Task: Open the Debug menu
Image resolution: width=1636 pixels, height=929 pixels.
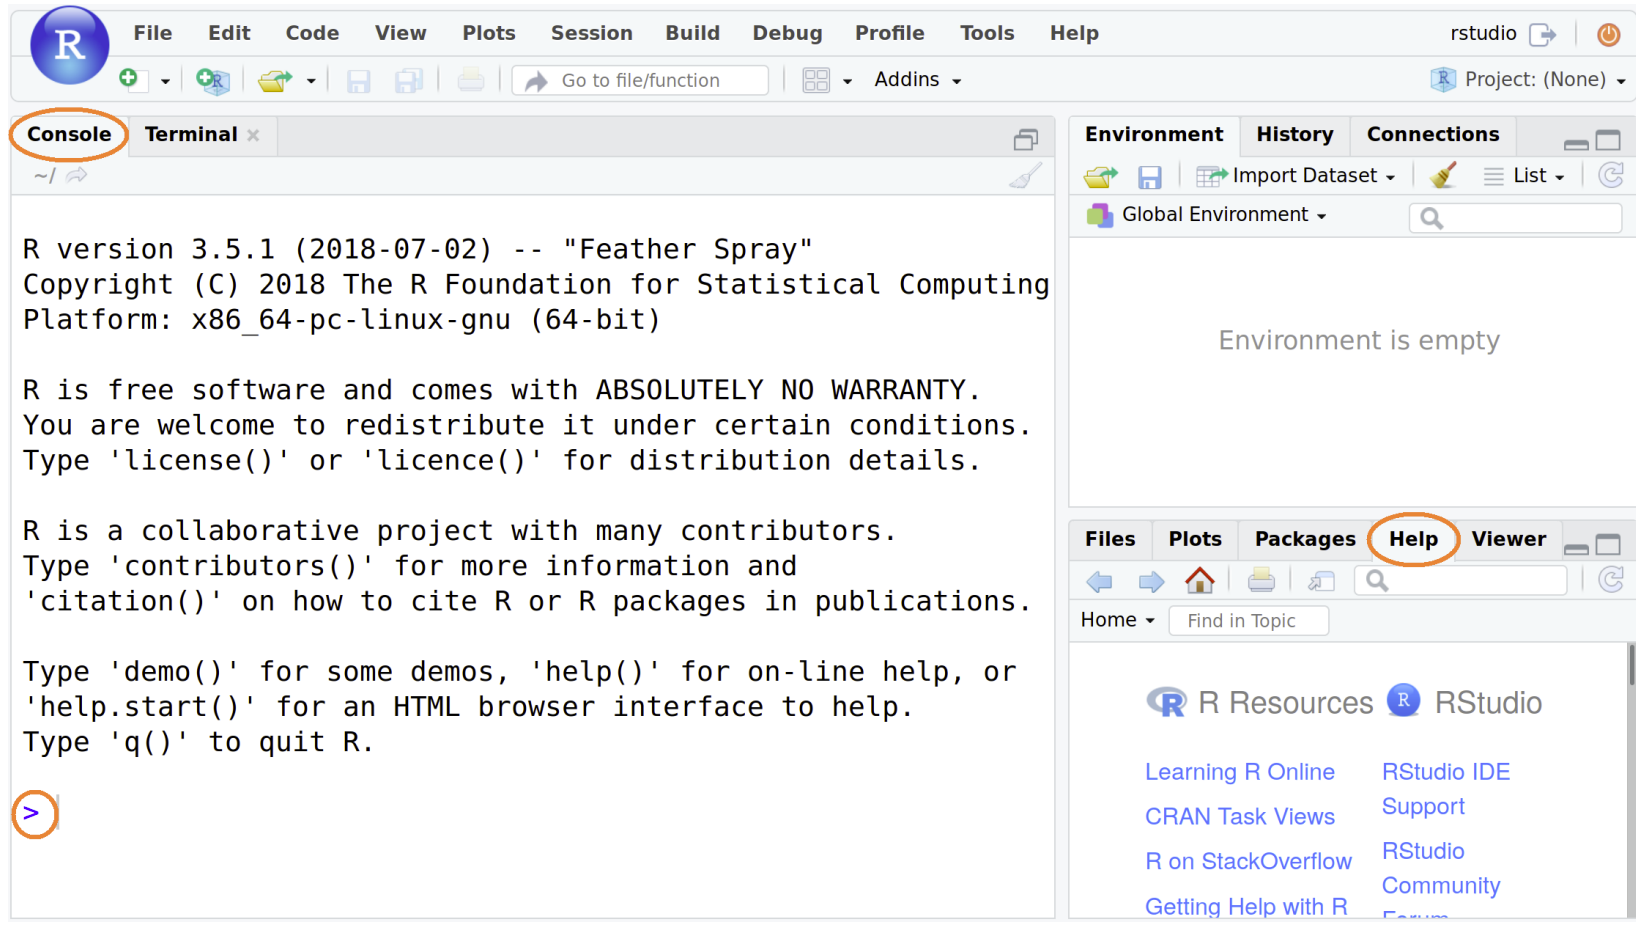Action: click(787, 33)
